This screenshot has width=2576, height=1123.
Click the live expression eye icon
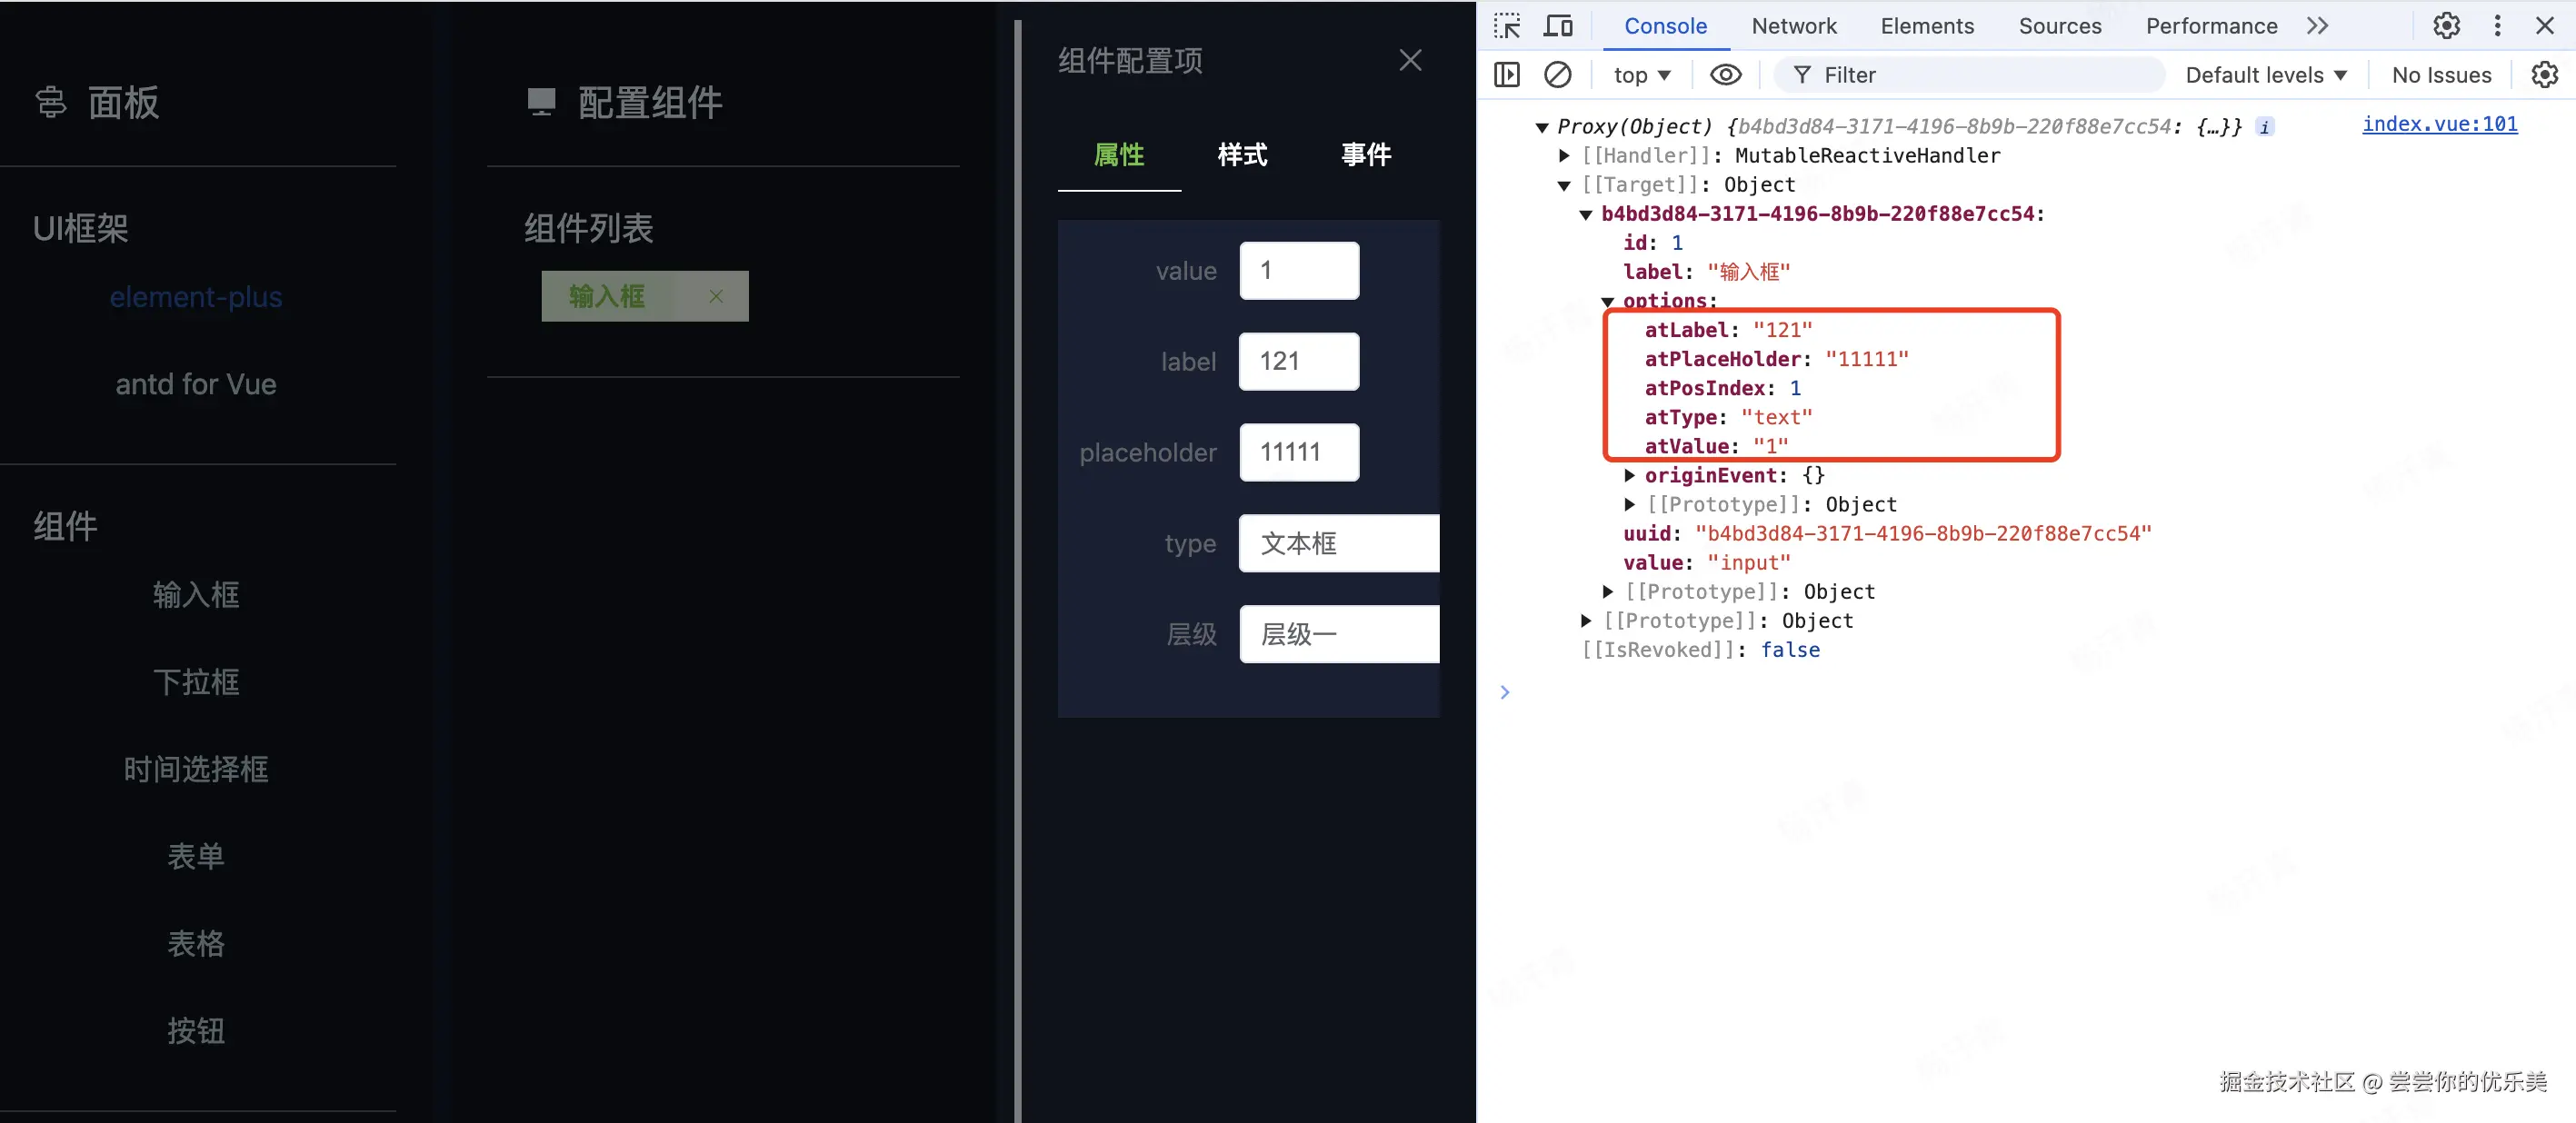pyautogui.click(x=1725, y=75)
